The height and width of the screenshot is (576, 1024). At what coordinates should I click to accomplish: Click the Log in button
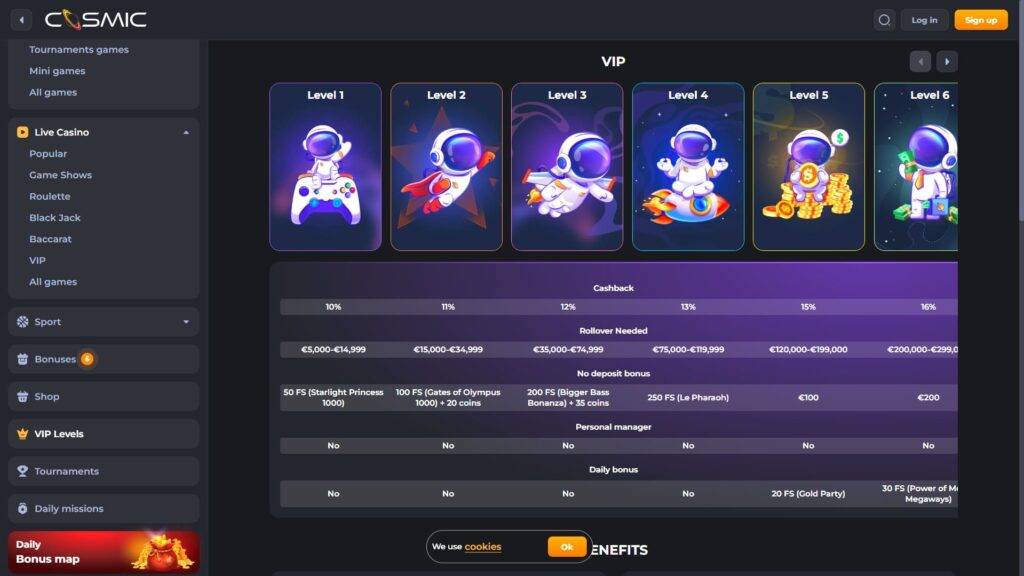pos(924,20)
